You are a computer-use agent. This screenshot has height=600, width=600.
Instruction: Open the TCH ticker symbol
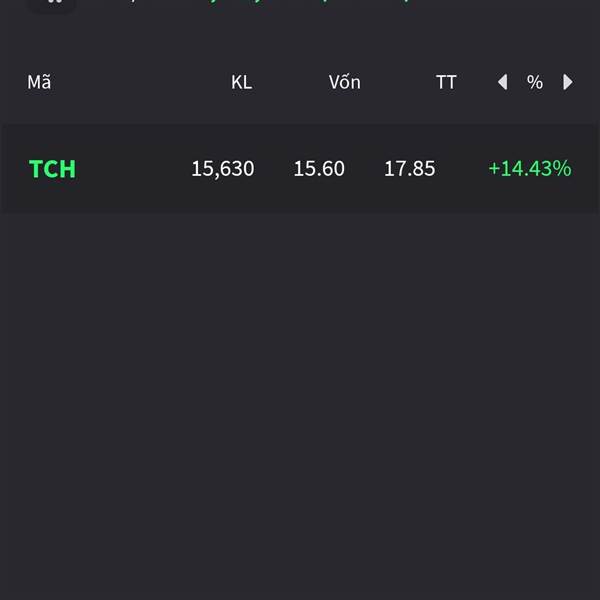pyautogui.click(x=52, y=169)
